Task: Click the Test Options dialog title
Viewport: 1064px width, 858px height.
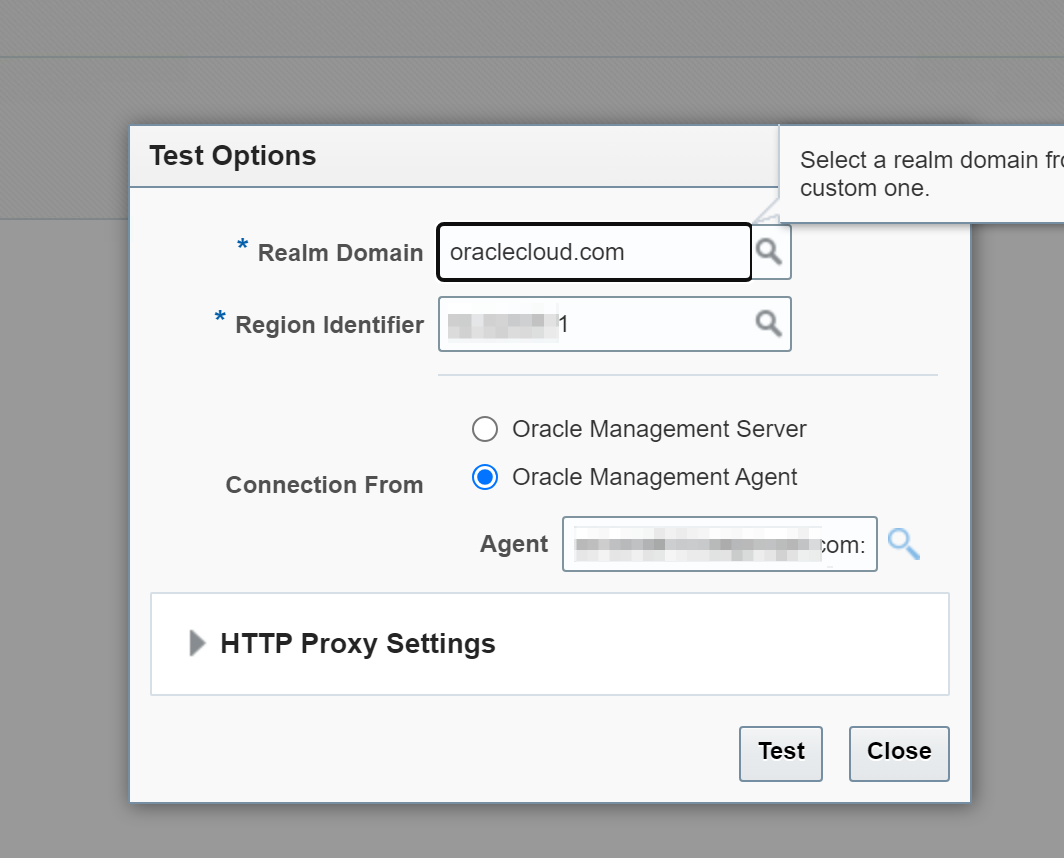Action: tap(233, 156)
